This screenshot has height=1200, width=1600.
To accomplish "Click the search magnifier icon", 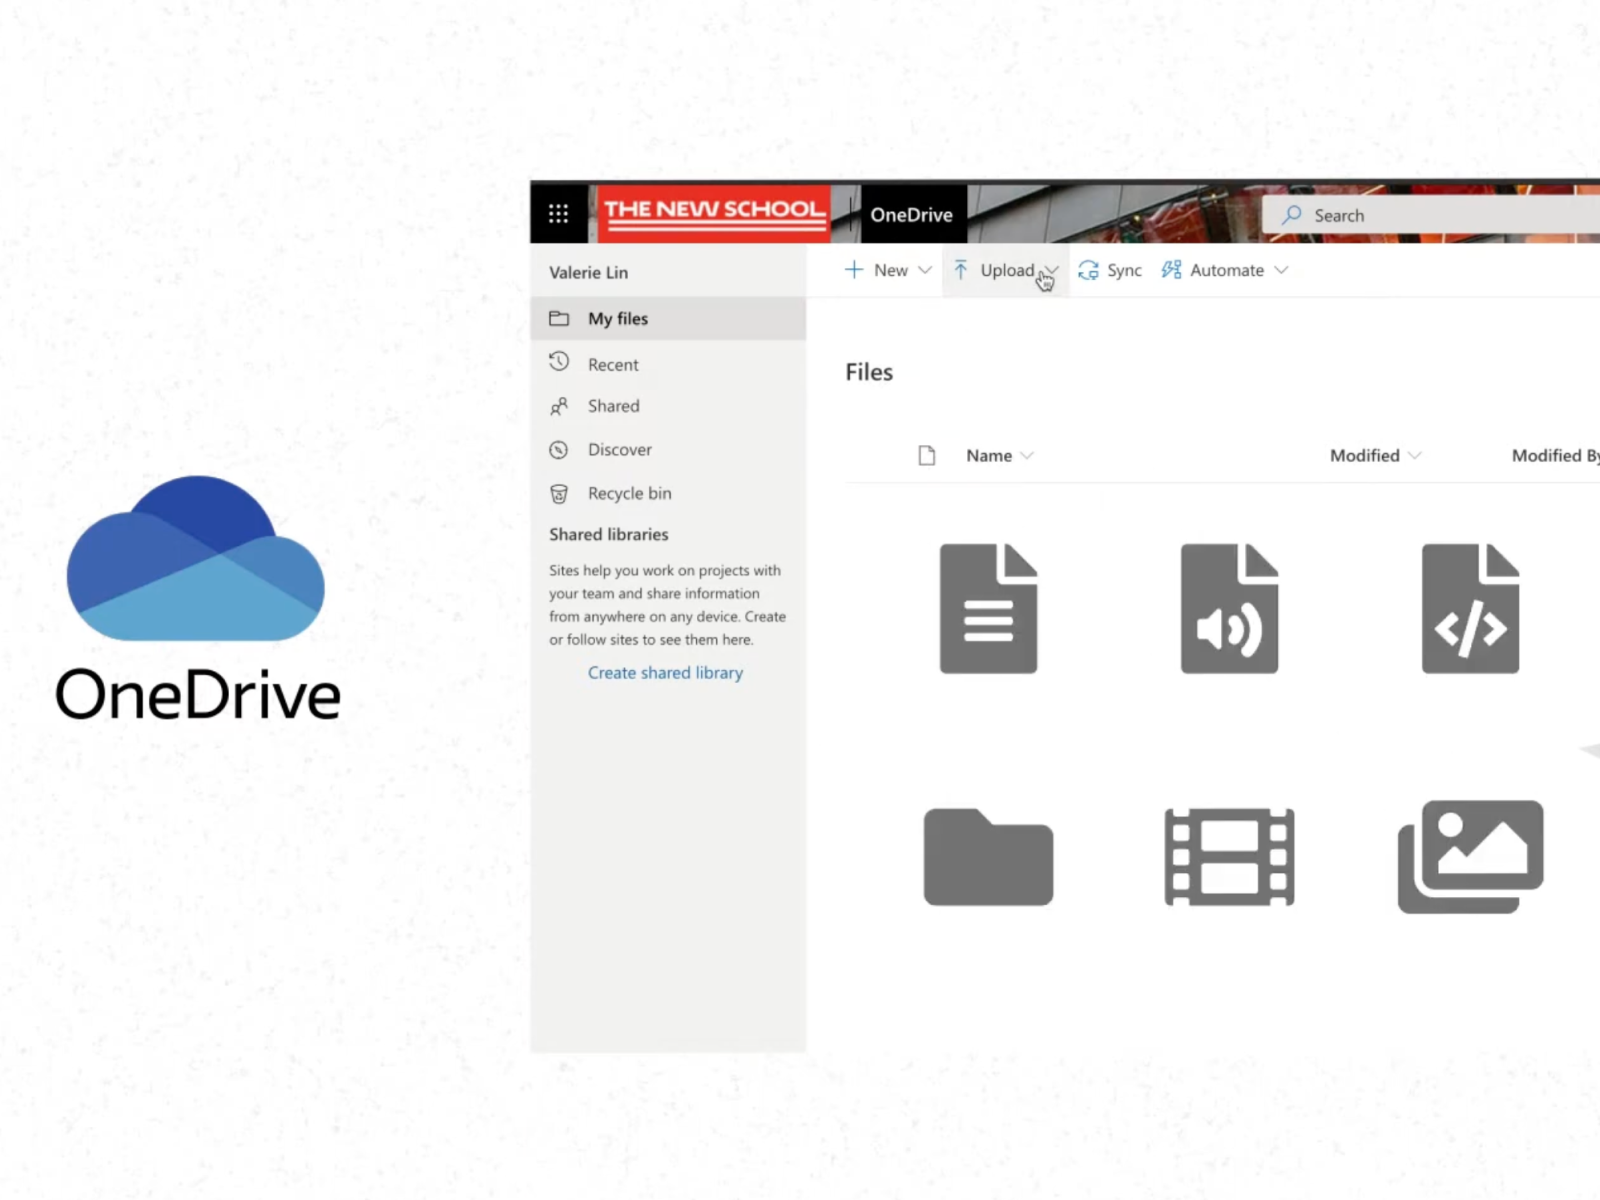I will [x=1292, y=215].
